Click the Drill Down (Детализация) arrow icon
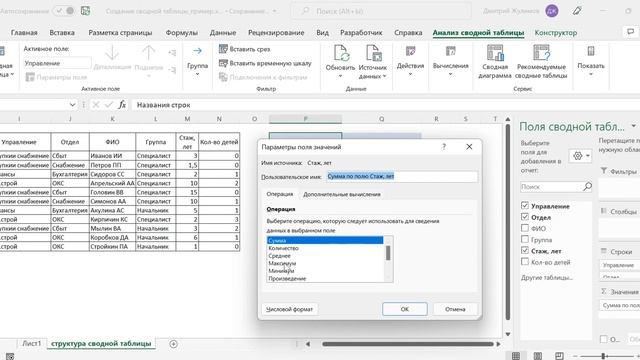Screen dimensions: 640x360 coord(112,53)
